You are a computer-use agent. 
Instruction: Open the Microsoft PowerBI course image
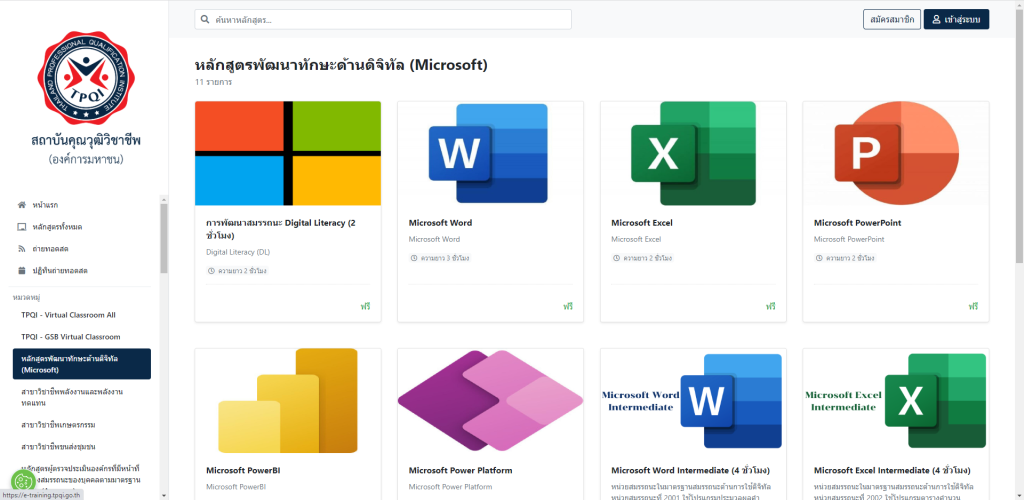click(x=288, y=400)
